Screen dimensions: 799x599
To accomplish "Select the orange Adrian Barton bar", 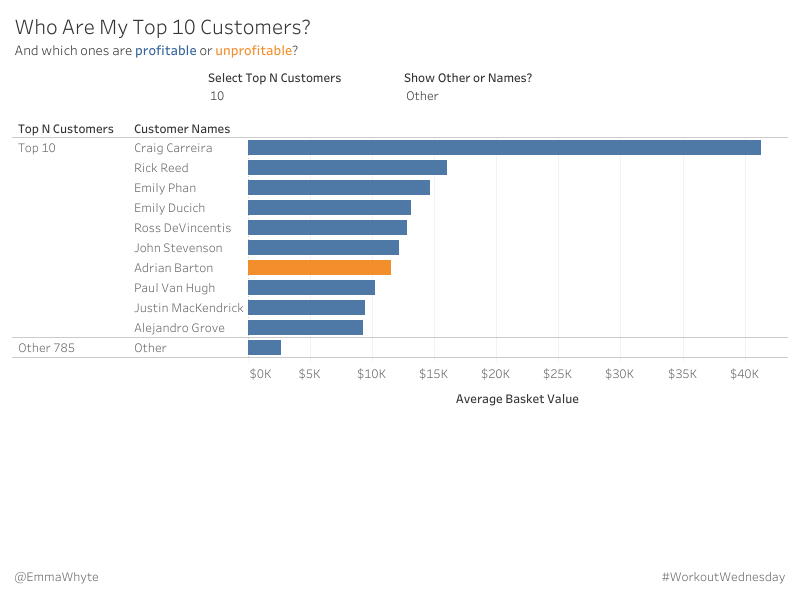I will click(x=319, y=268).
